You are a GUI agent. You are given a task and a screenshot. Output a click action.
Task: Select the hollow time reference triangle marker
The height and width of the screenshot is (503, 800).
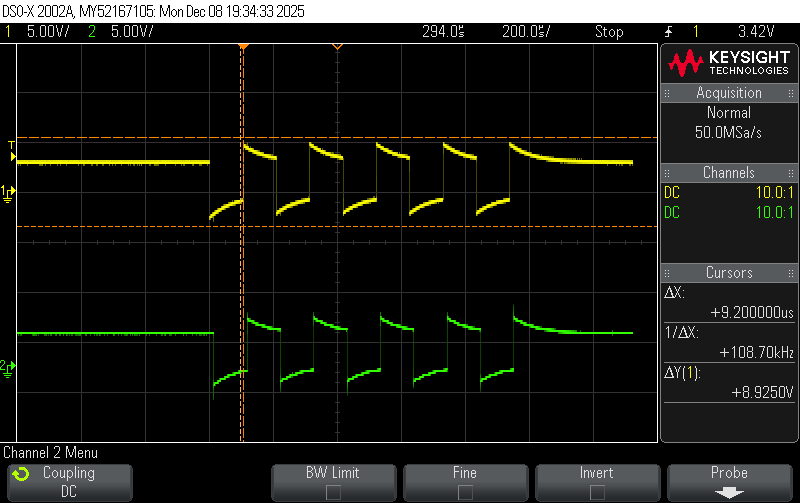coord(337,47)
